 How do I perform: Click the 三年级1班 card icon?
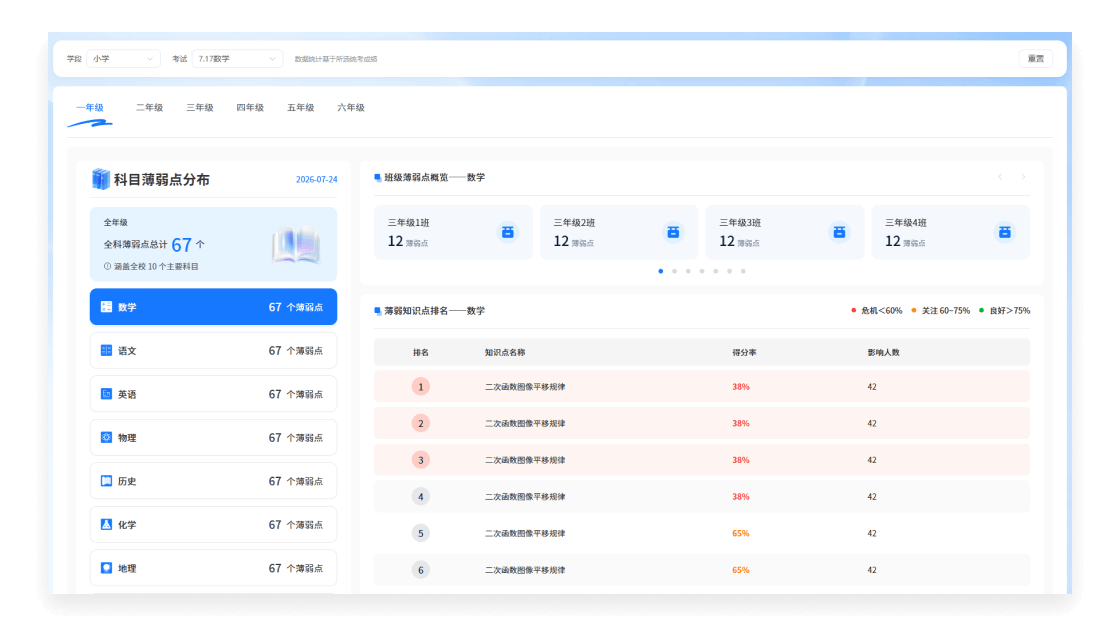pos(507,232)
